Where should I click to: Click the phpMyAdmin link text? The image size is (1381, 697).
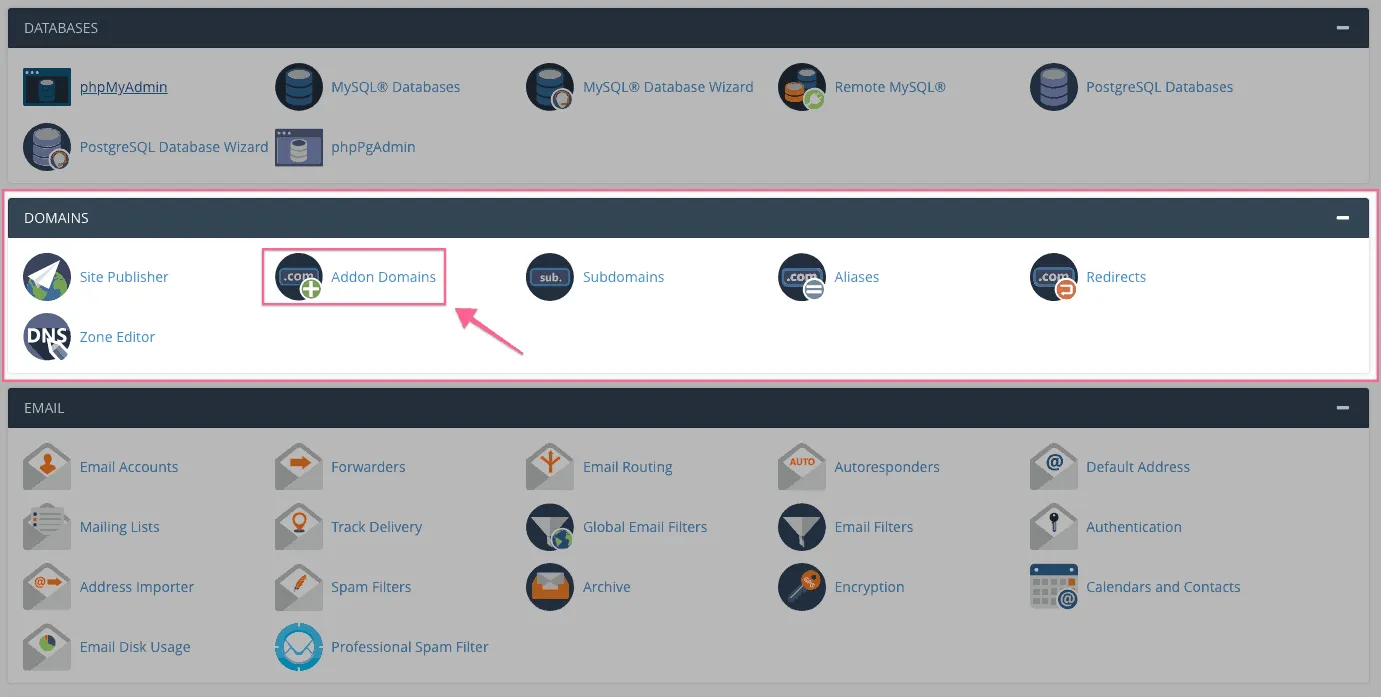point(124,87)
